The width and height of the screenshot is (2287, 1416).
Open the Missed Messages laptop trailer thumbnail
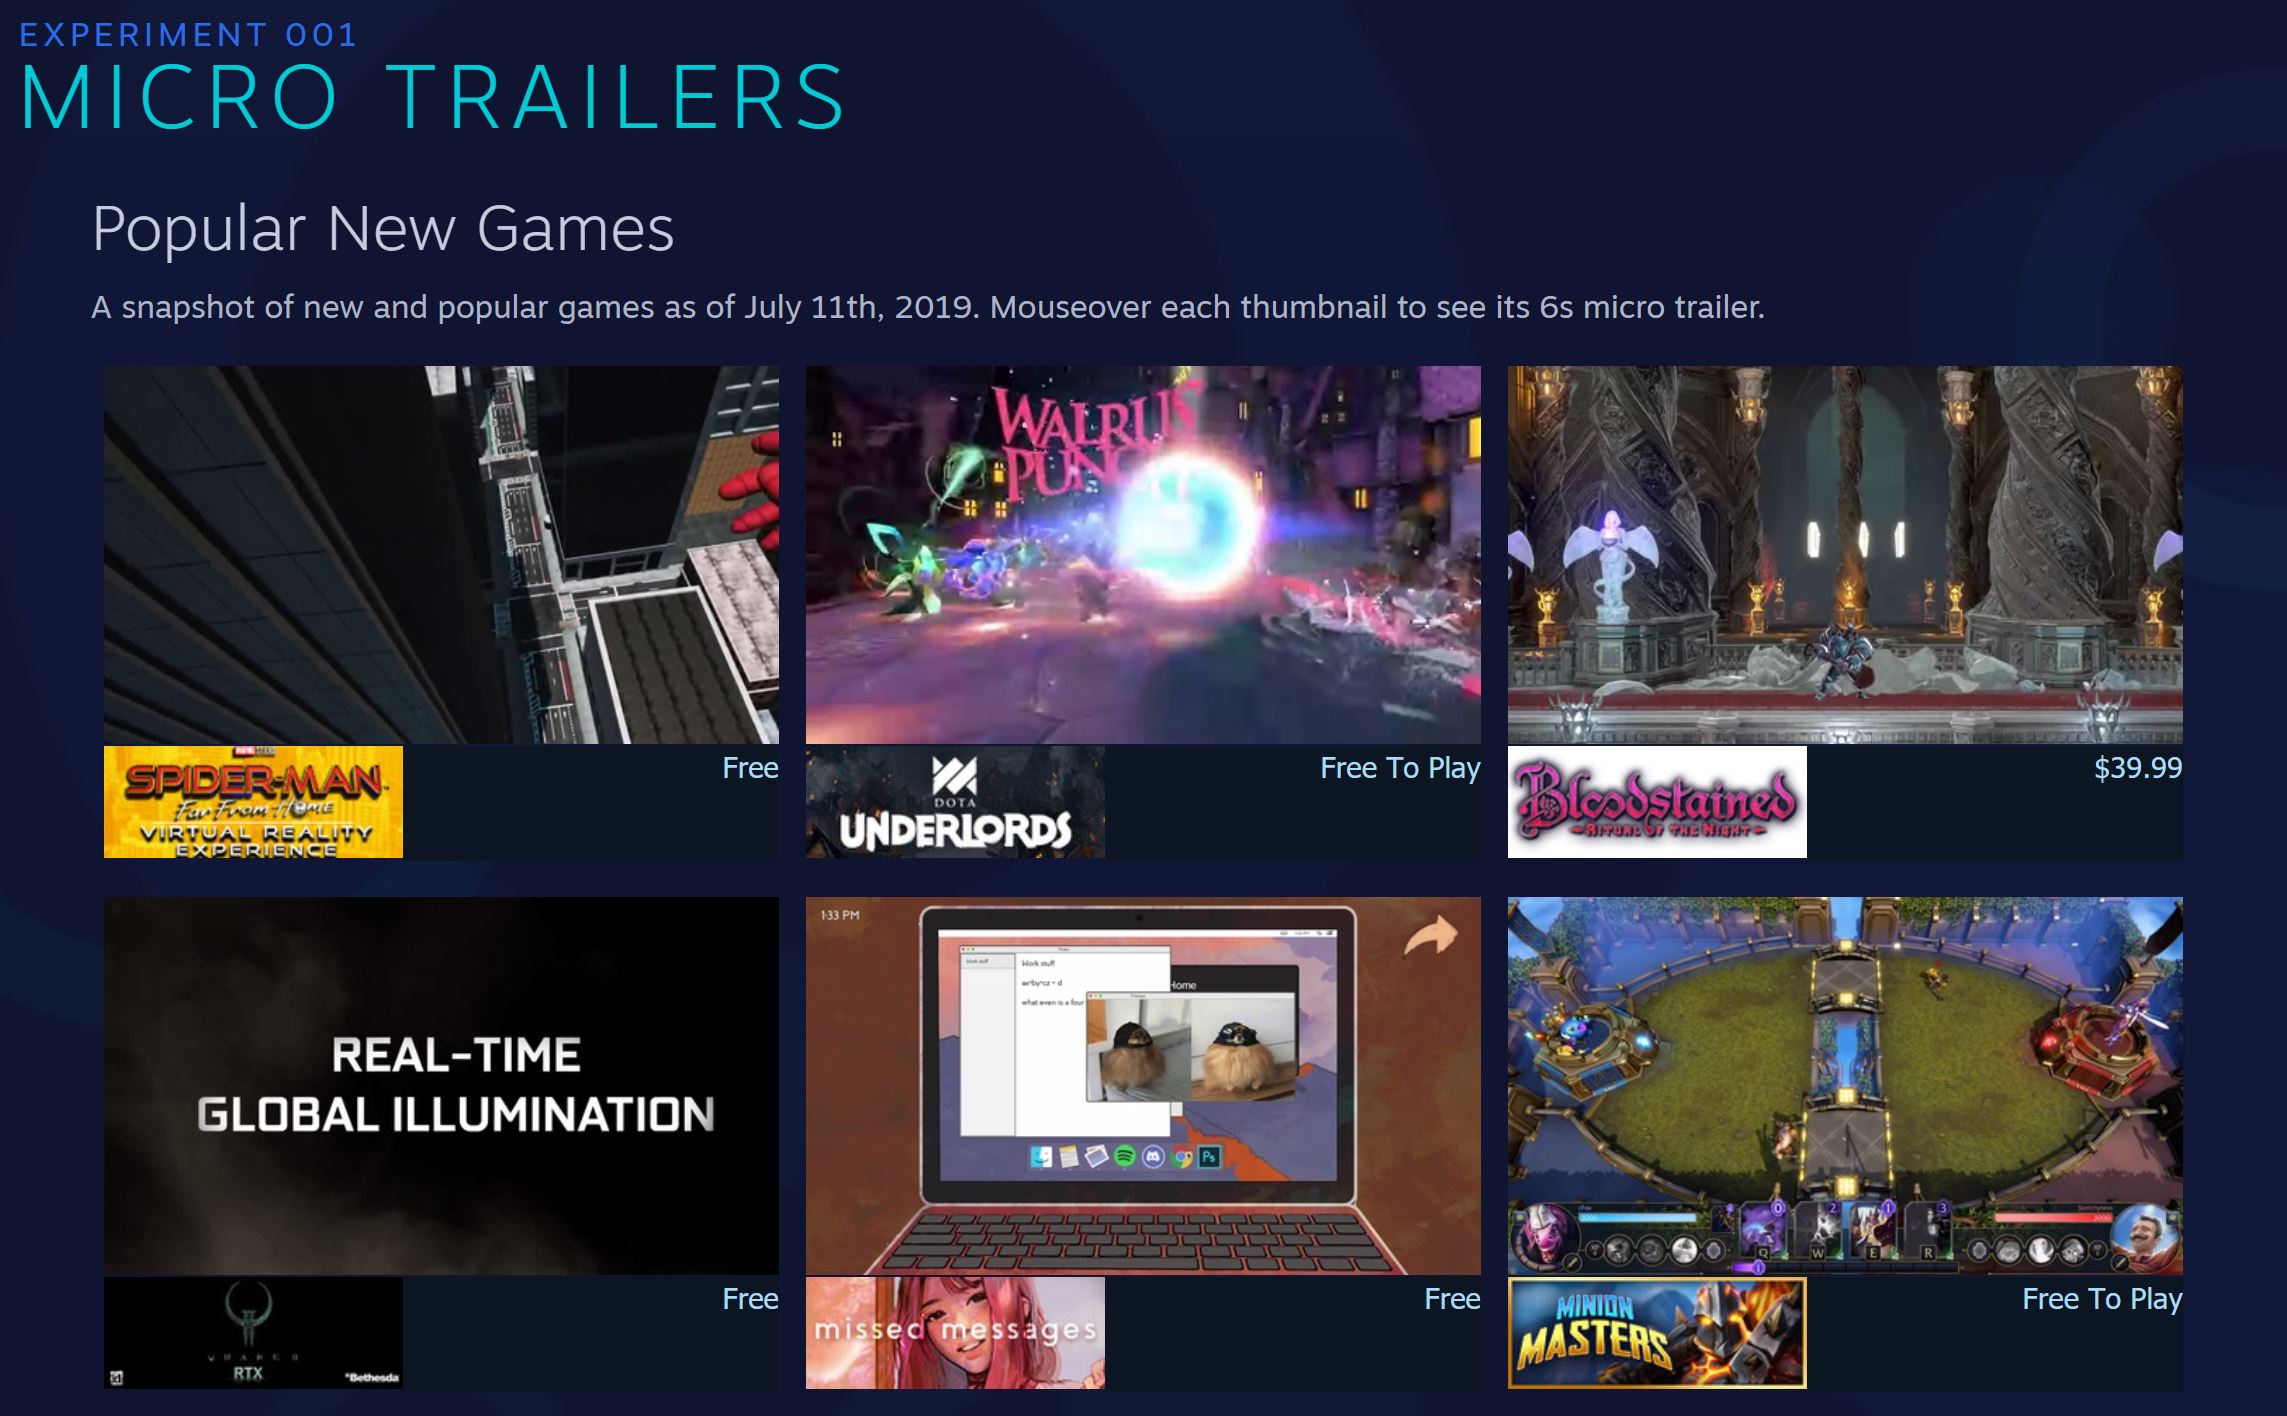coord(1143,1086)
